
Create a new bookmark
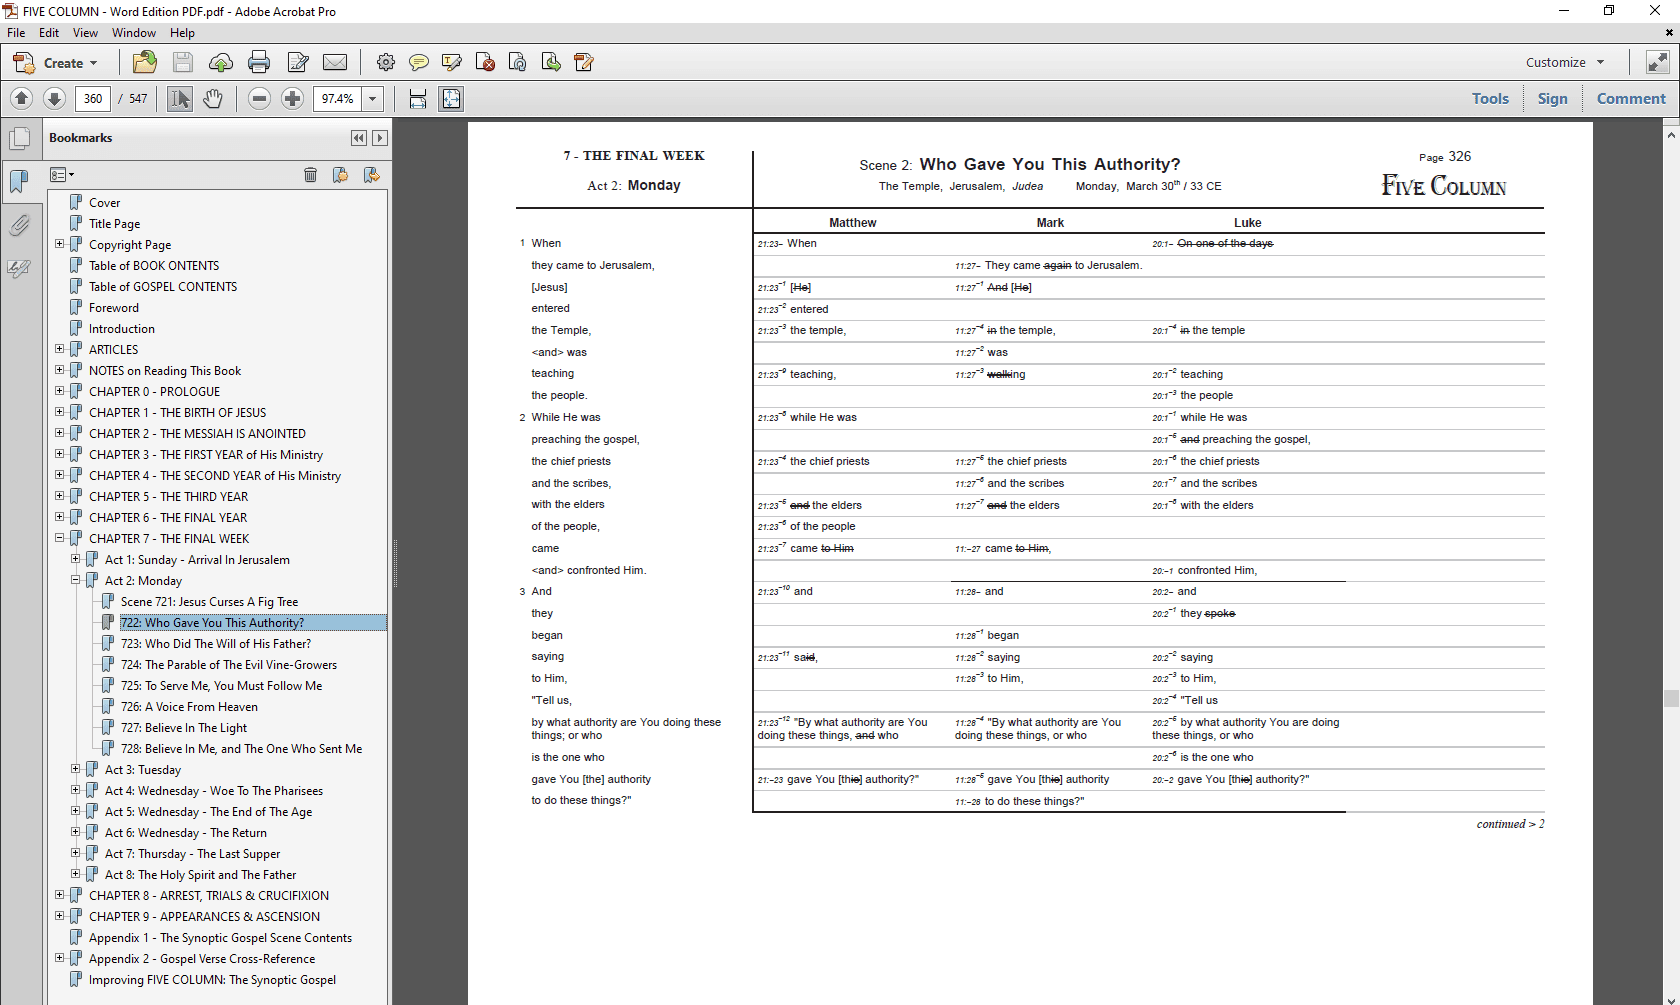coord(340,175)
